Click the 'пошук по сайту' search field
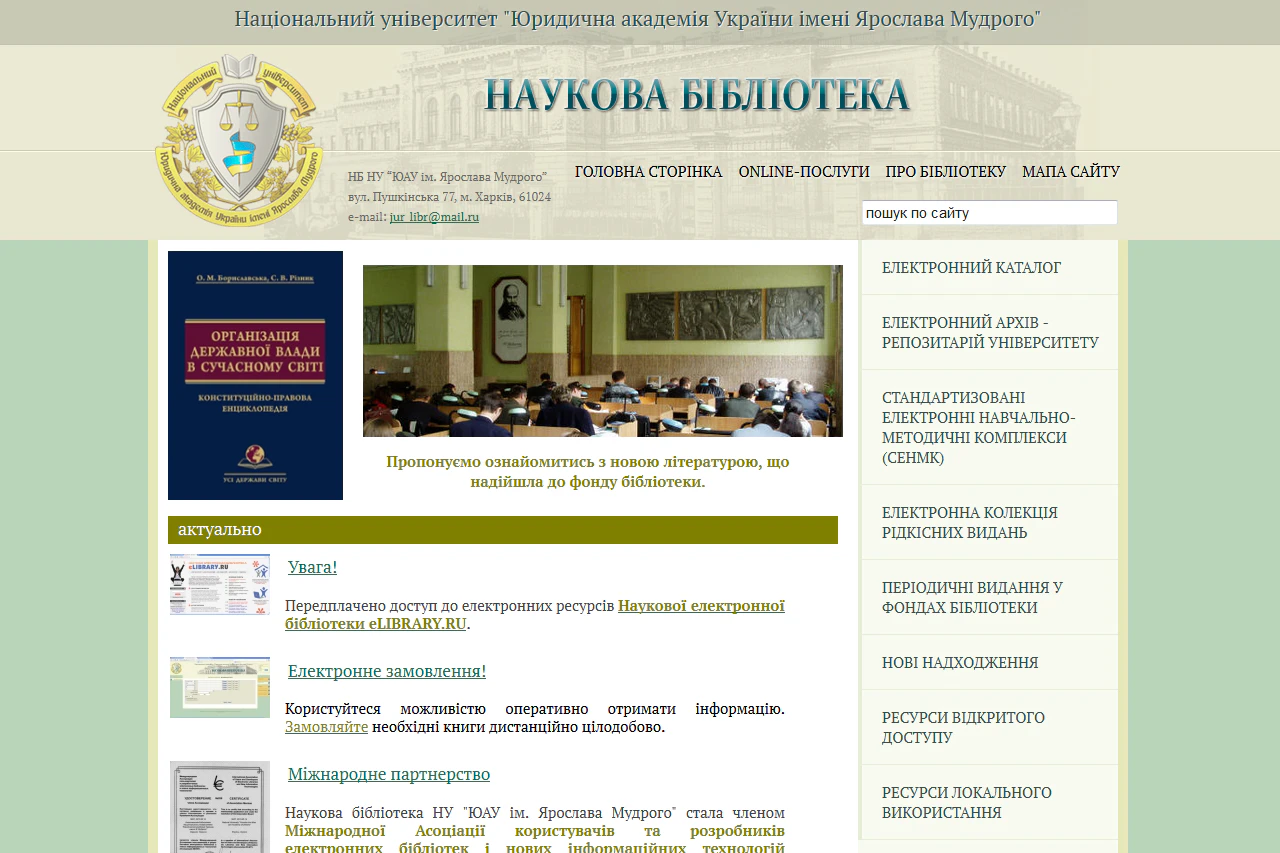 coord(988,212)
